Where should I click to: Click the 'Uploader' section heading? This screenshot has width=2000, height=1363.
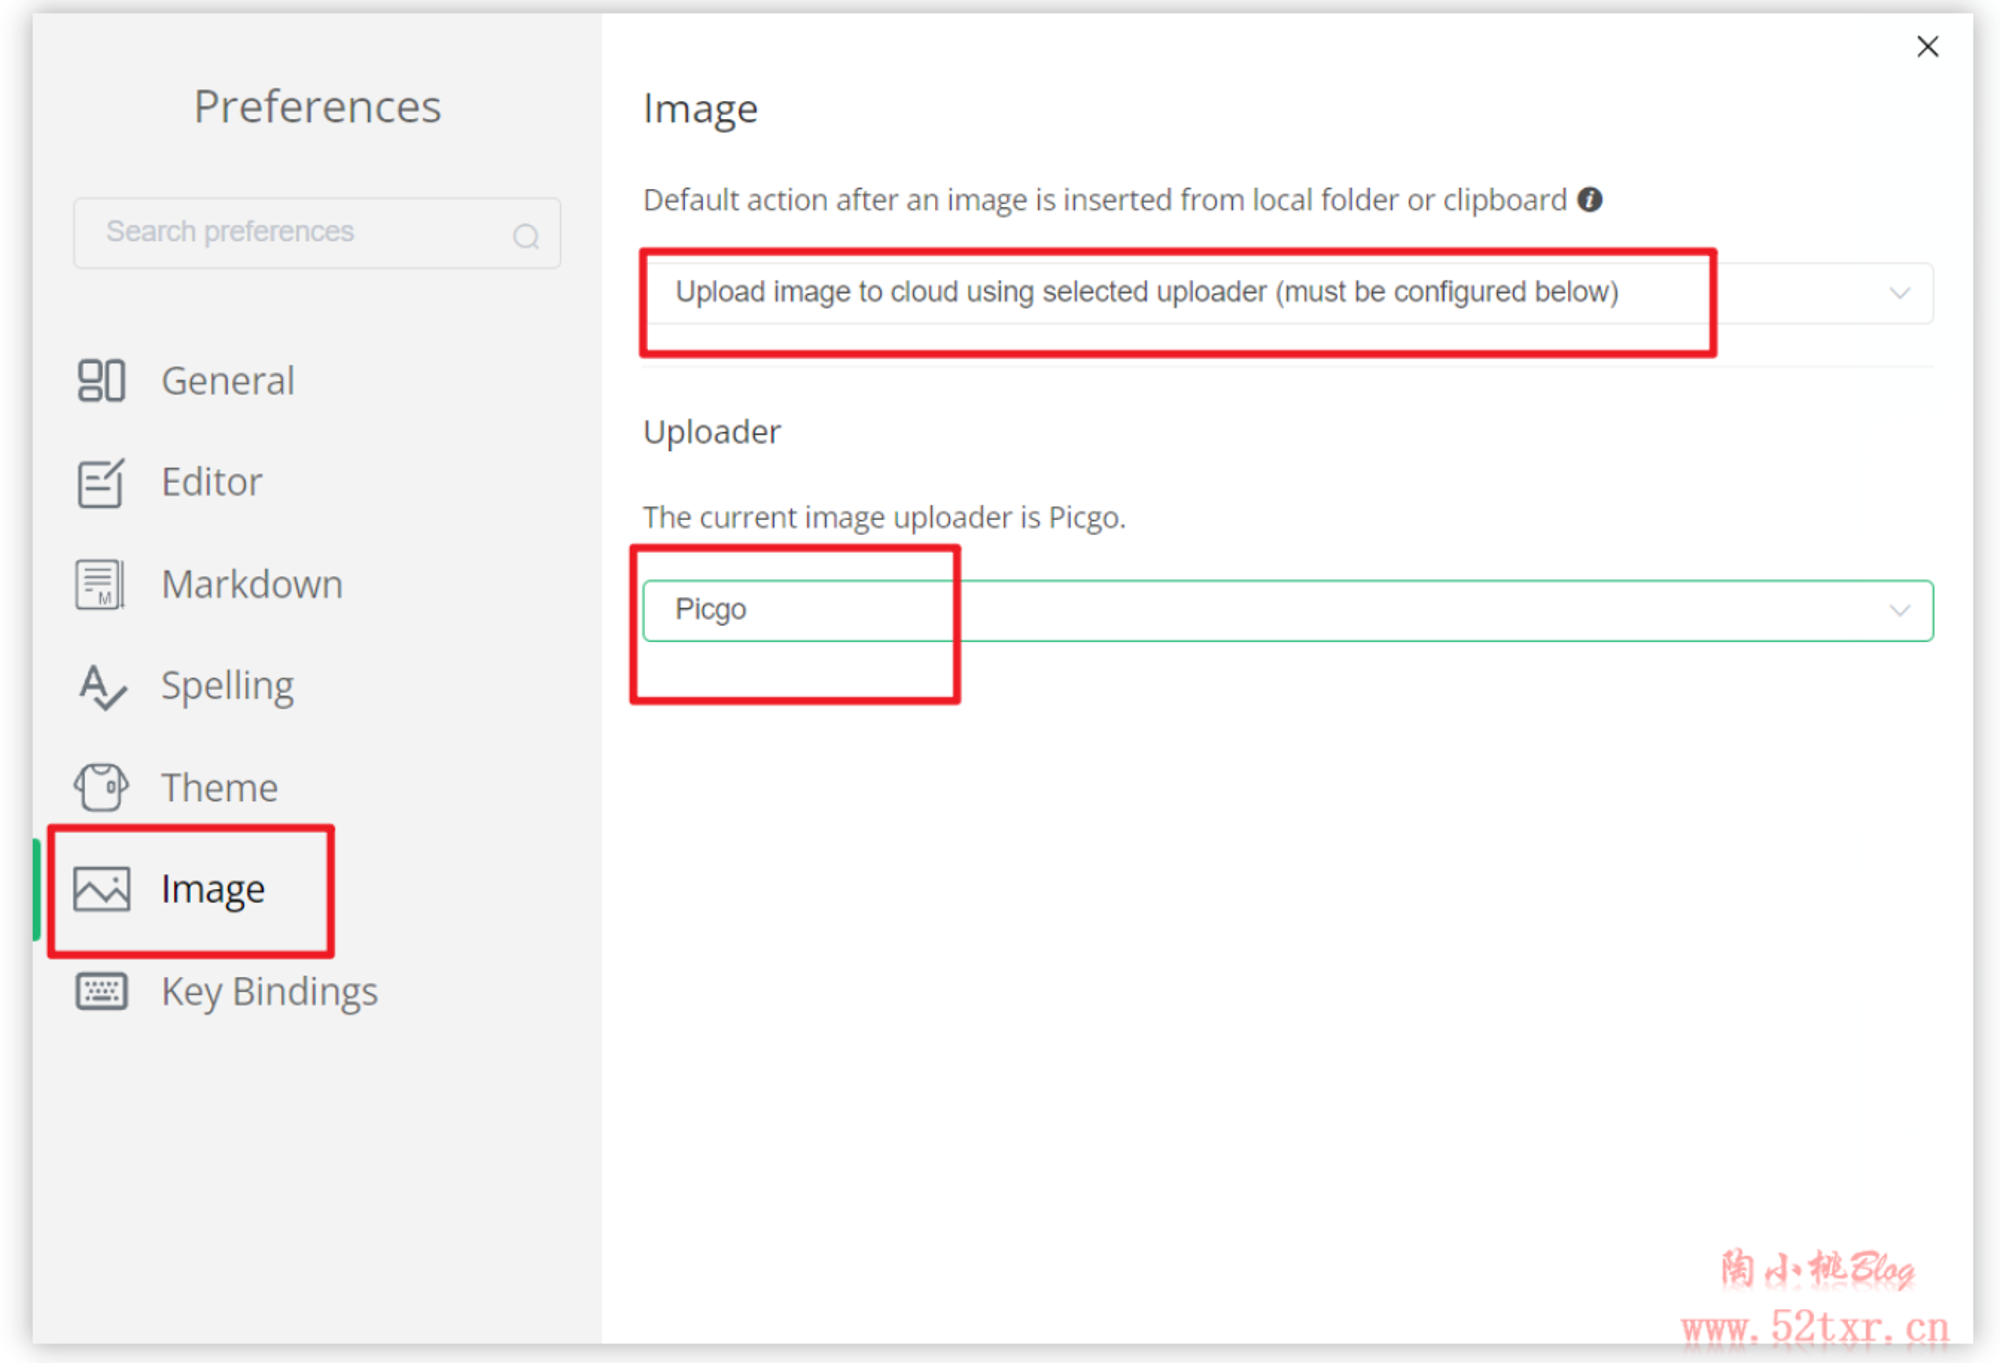[712, 432]
